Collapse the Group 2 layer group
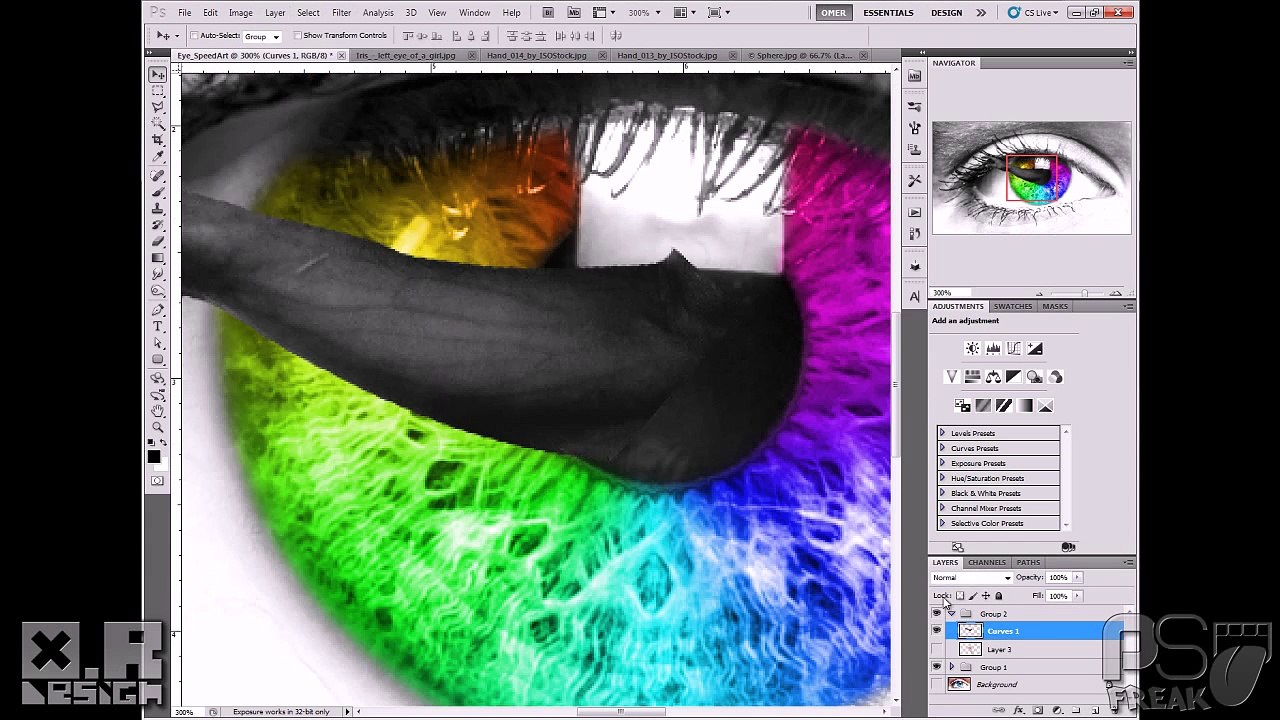 951,613
